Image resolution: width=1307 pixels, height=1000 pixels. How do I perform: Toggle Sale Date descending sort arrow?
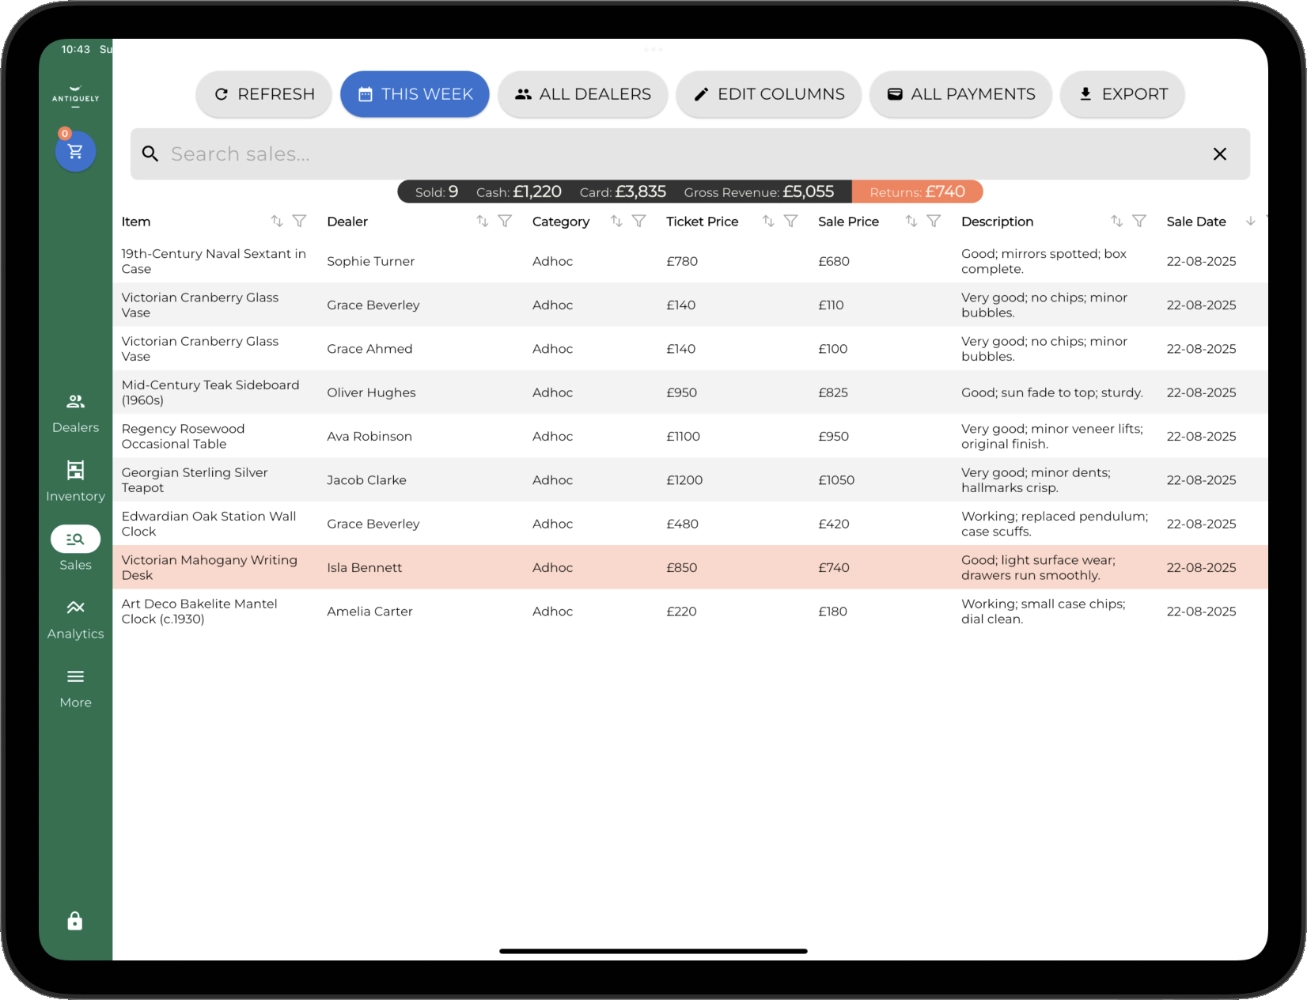(1250, 221)
